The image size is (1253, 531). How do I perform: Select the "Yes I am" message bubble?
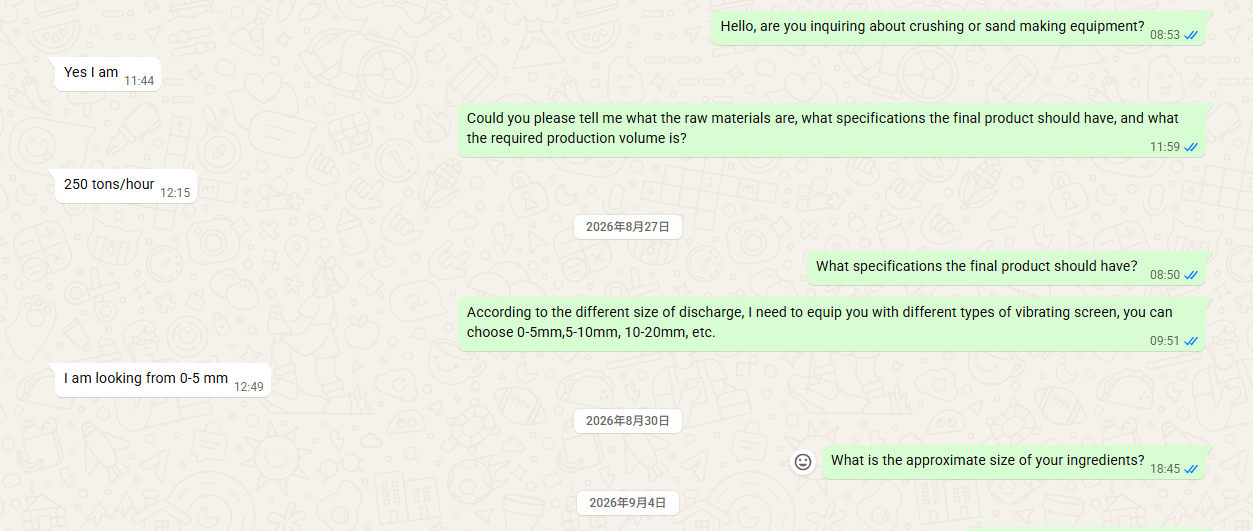pos(107,74)
